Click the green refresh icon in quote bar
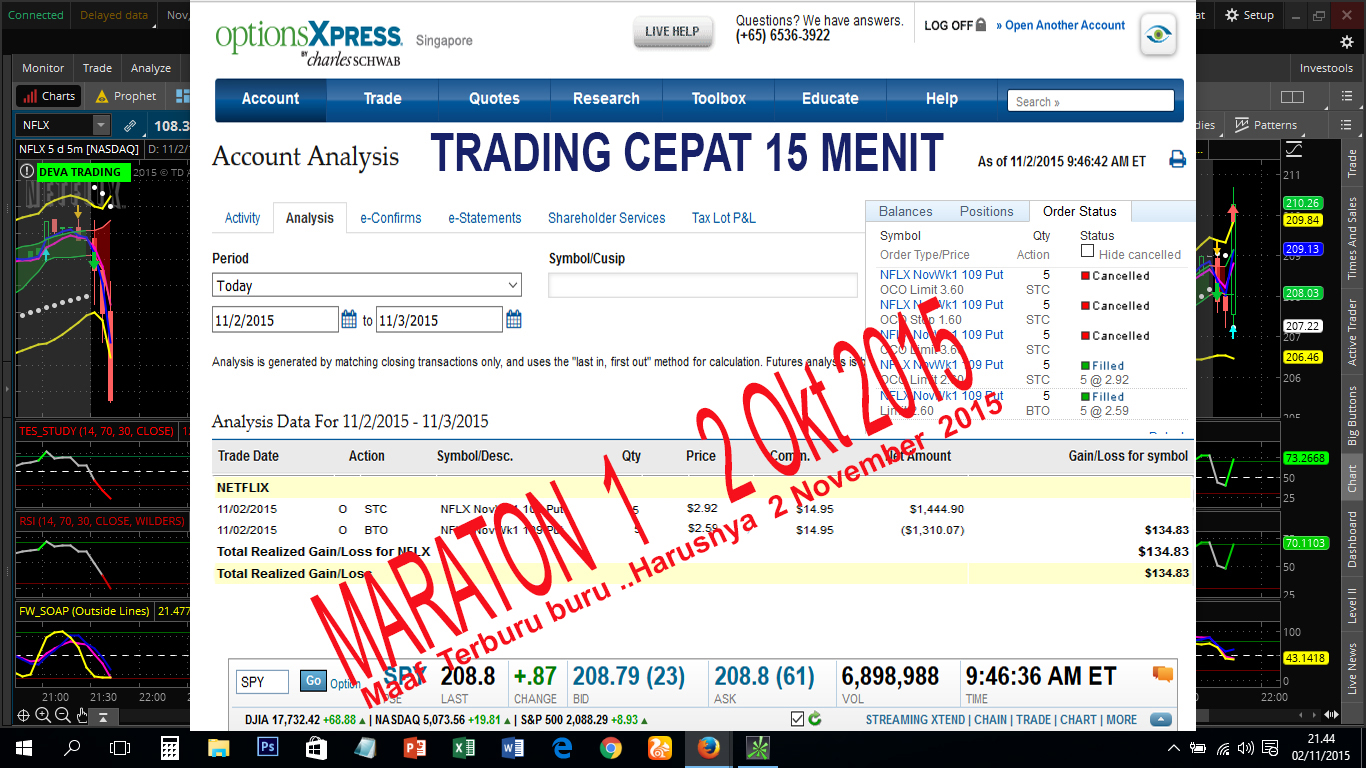1366x768 pixels. click(814, 719)
